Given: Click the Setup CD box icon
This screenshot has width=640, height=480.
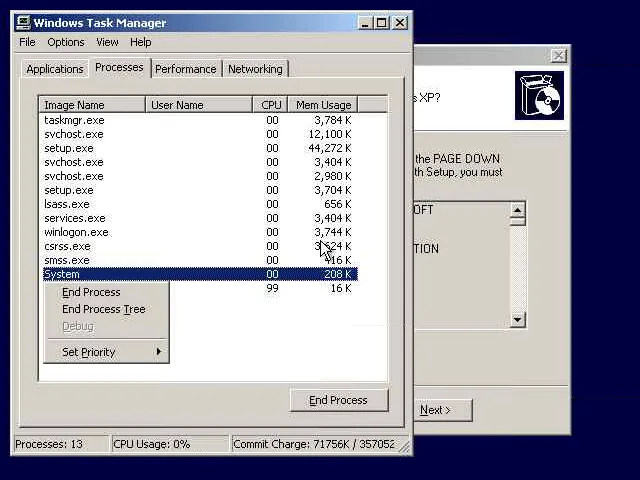Looking at the screenshot, I should (x=539, y=96).
